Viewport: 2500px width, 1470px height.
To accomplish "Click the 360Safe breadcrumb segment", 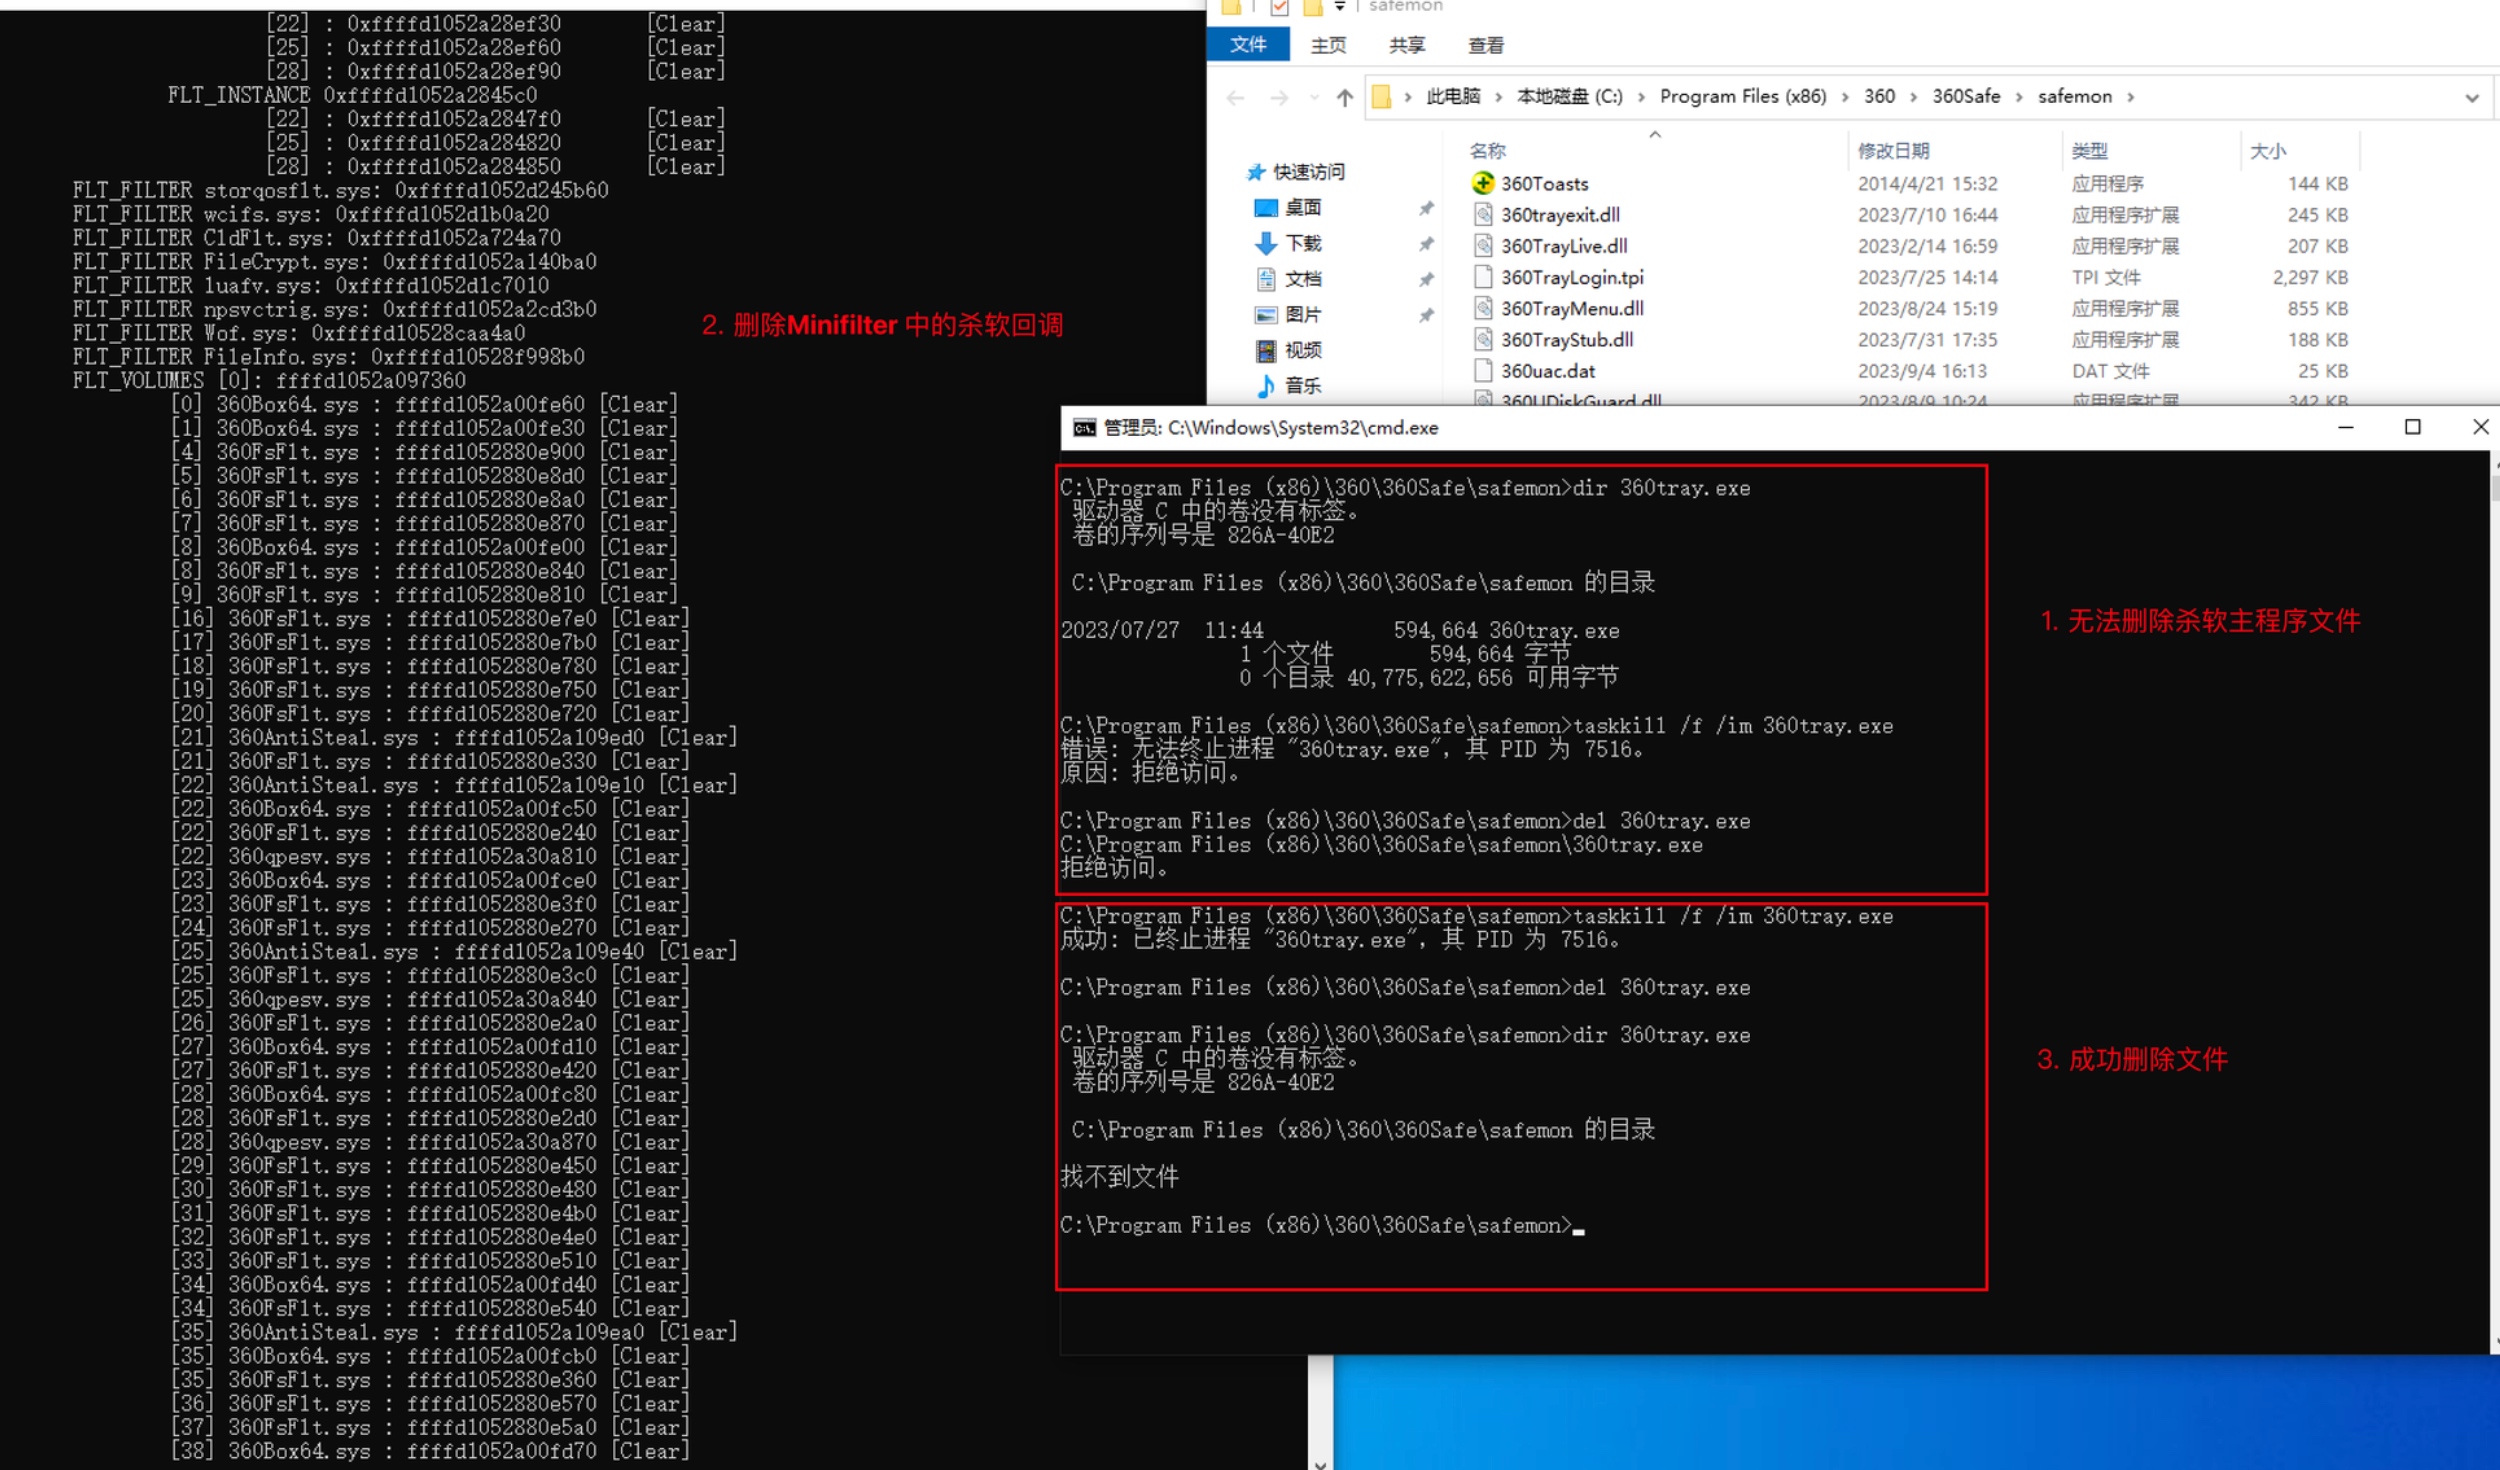I will pyautogui.click(x=1965, y=96).
